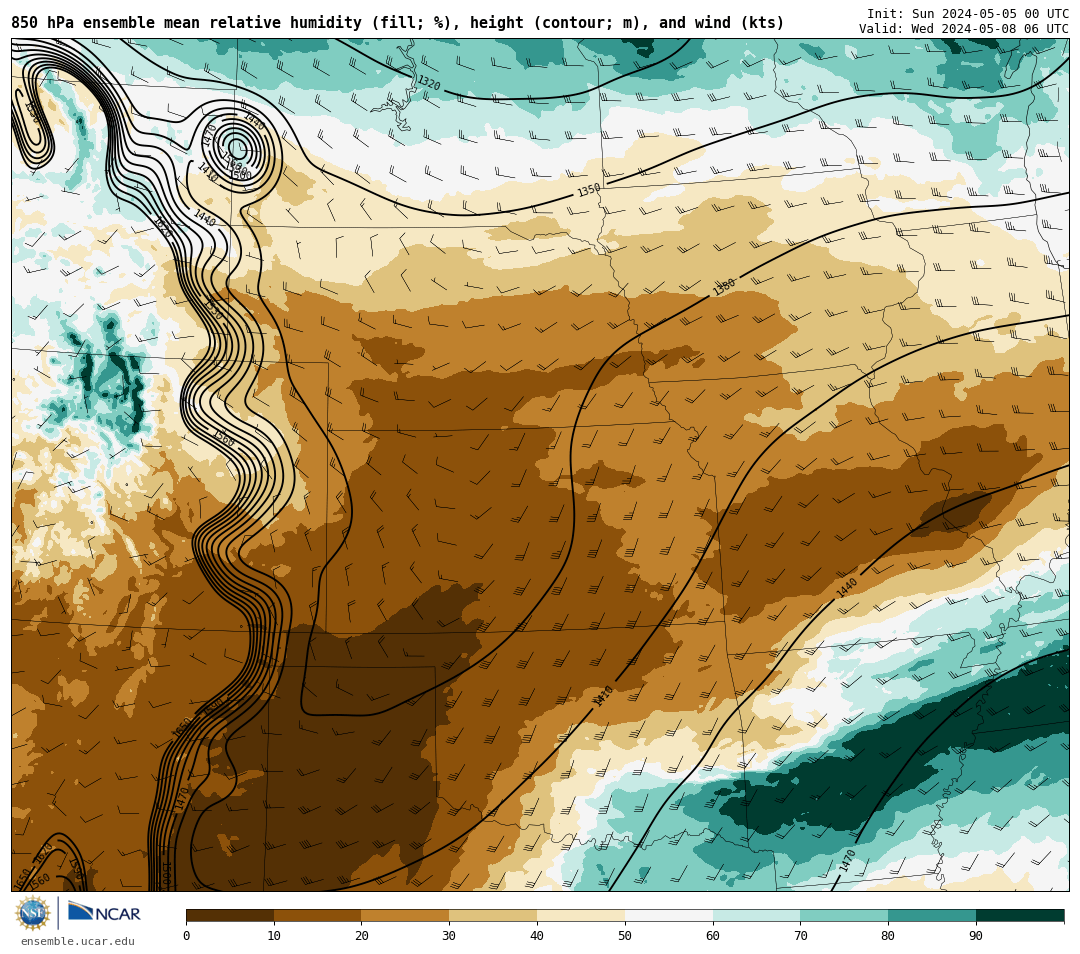Click the 1380 height contour label
Image resolution: width=1080 pixels, height=954 pixels.
point(724,286)
